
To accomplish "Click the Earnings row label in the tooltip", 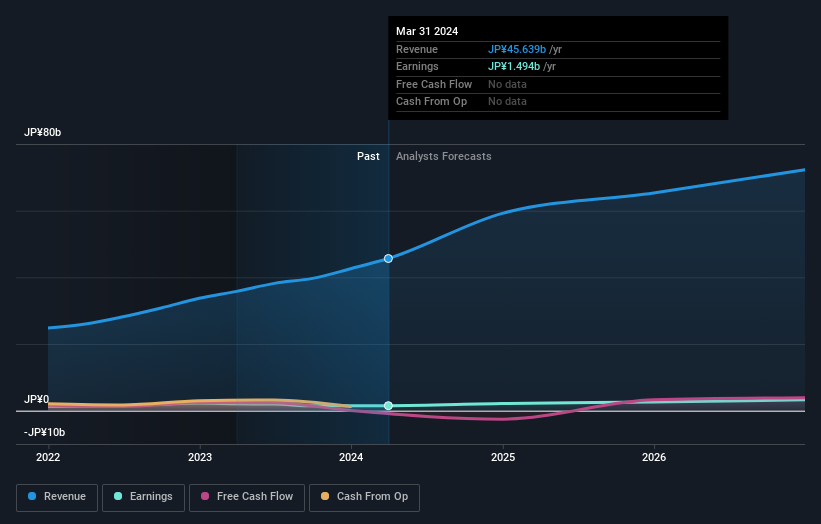I will [417, 66].
